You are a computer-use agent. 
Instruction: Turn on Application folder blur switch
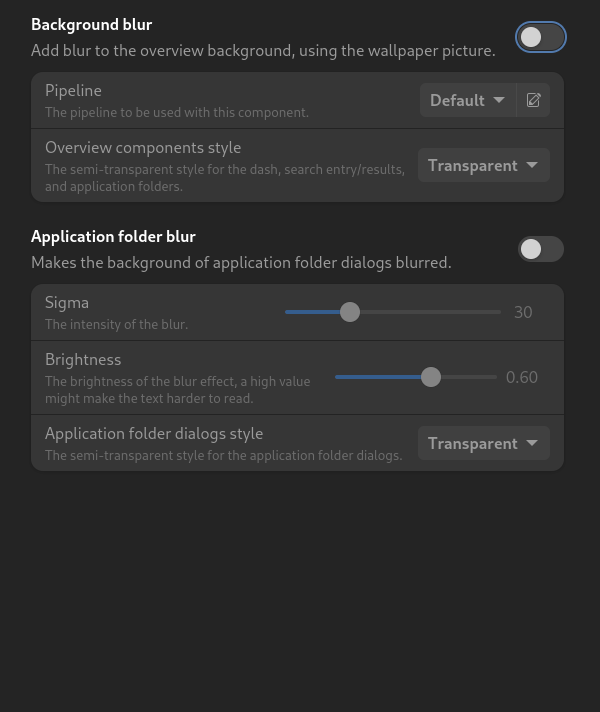540,249
